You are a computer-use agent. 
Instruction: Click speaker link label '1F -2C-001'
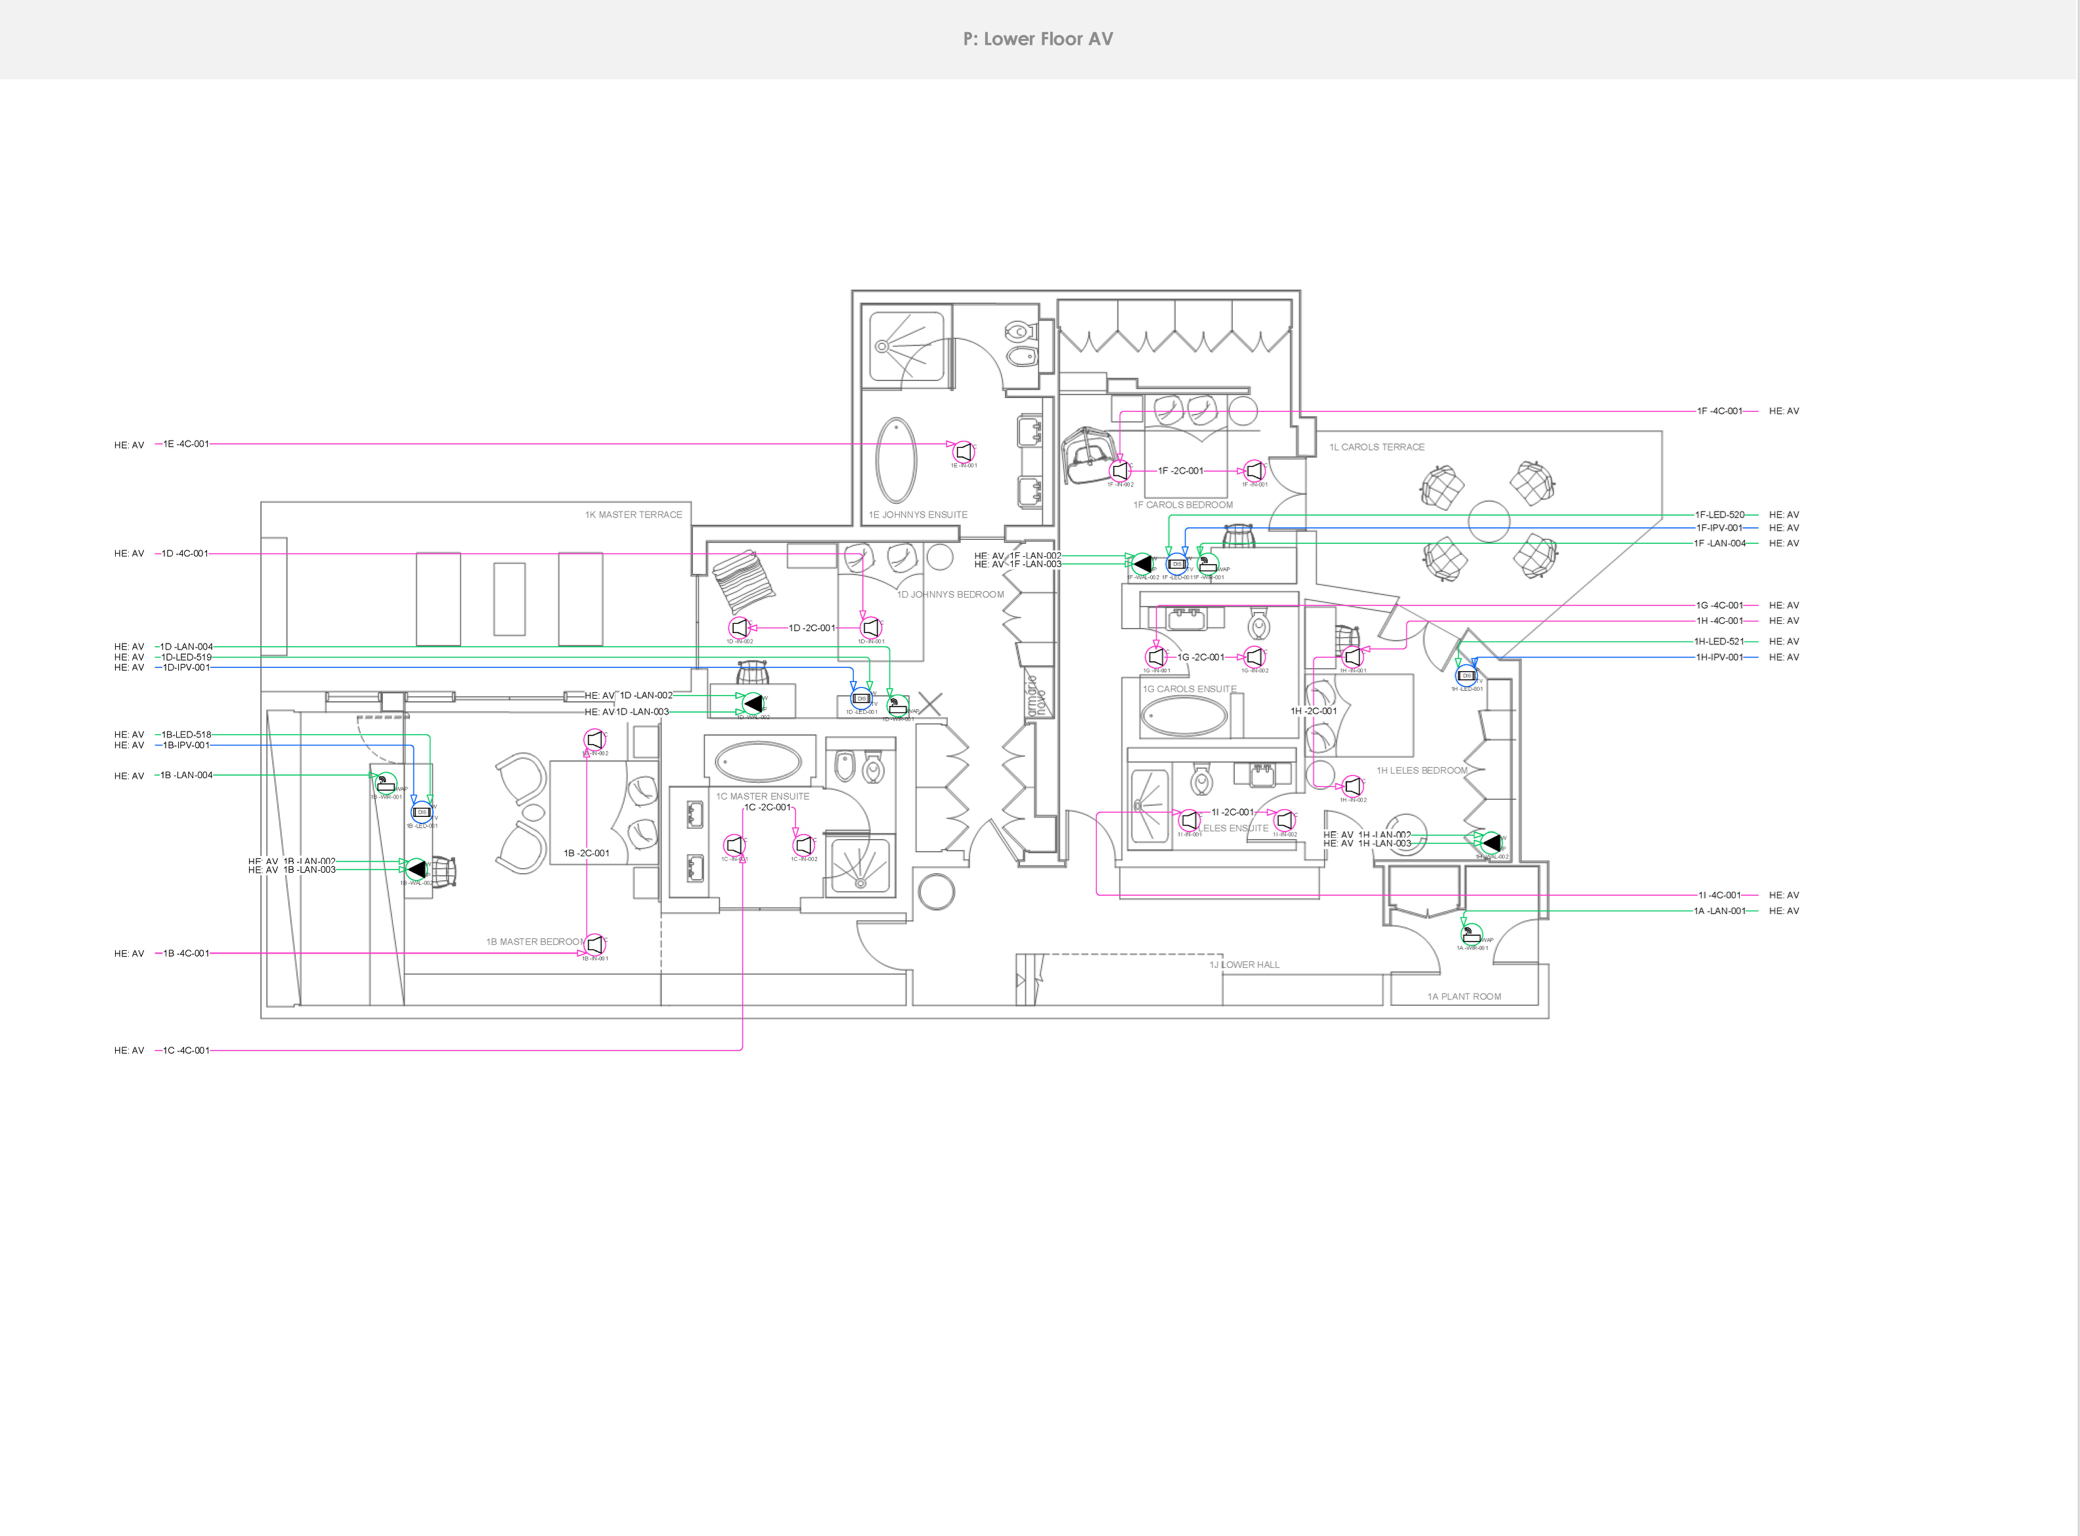[1181, 470]
